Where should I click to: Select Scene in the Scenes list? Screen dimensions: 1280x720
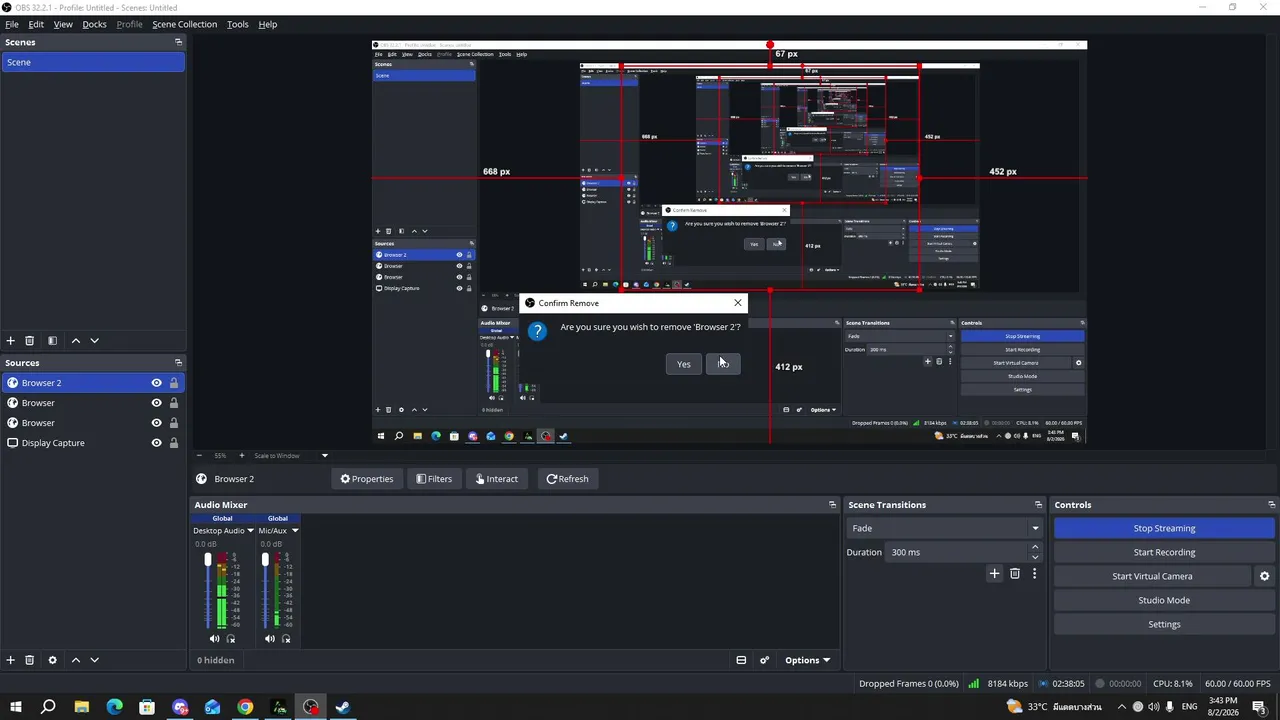click(x=93, y=62)
